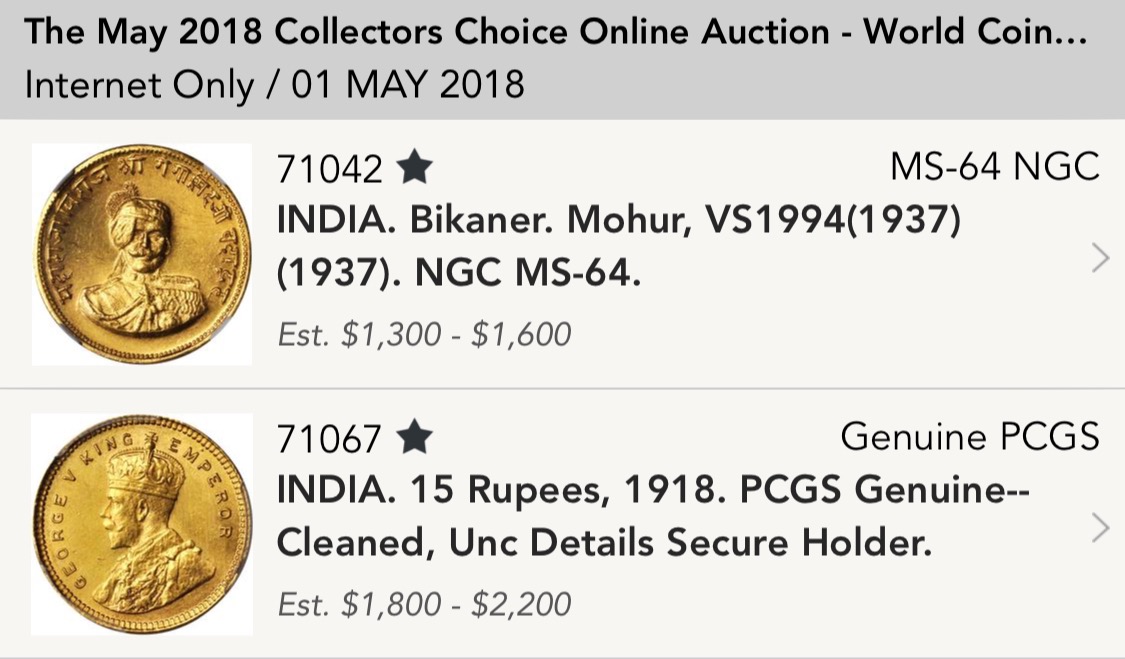This screenshot has height=659, width=1125.
Task: Toggle the star beside lot 71067
Action: [x=414, y=437]
